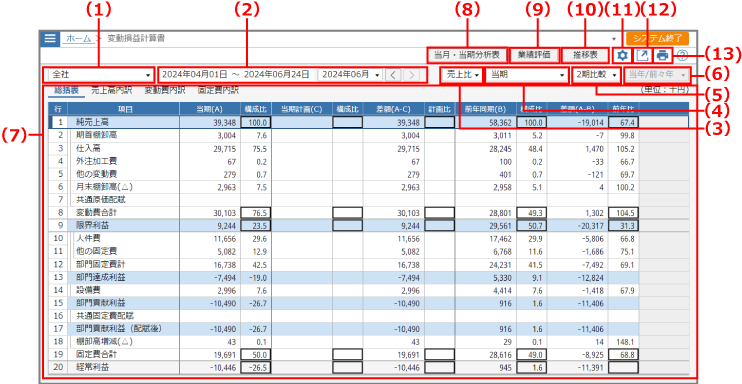This screenshot has width=742, height=384.
Task: Click value -19,014 in 純売上高 row
Action: click(589, 123)
